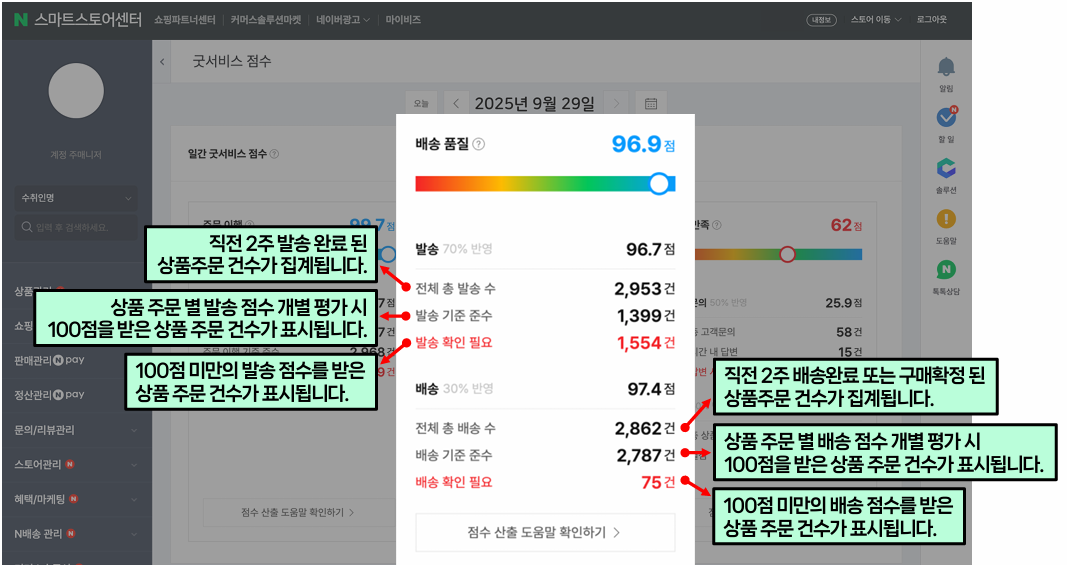Open the 알림 bell notifications
The height and width of the screenshot is (565, 1067).
[x=946, y=68]
